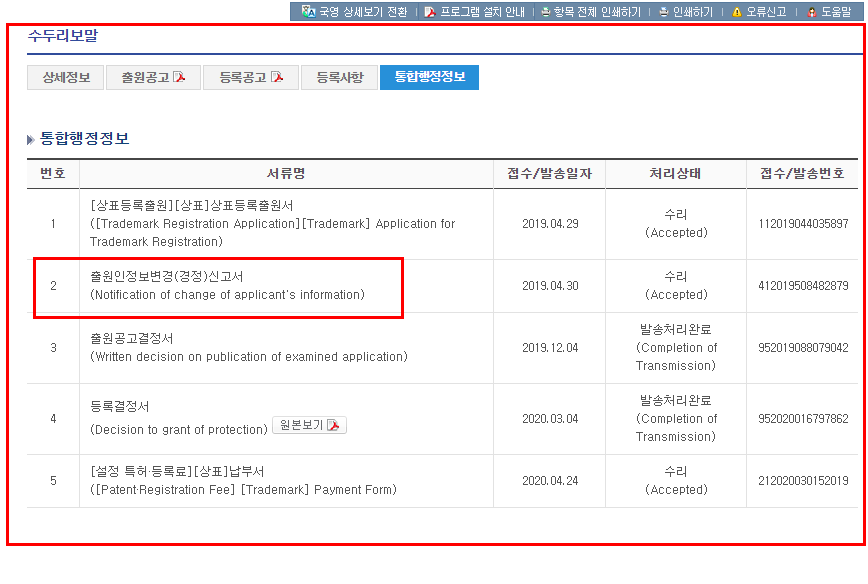
Task: Click the PDF icon in 원본보기 button
Action: pos(333,425)
